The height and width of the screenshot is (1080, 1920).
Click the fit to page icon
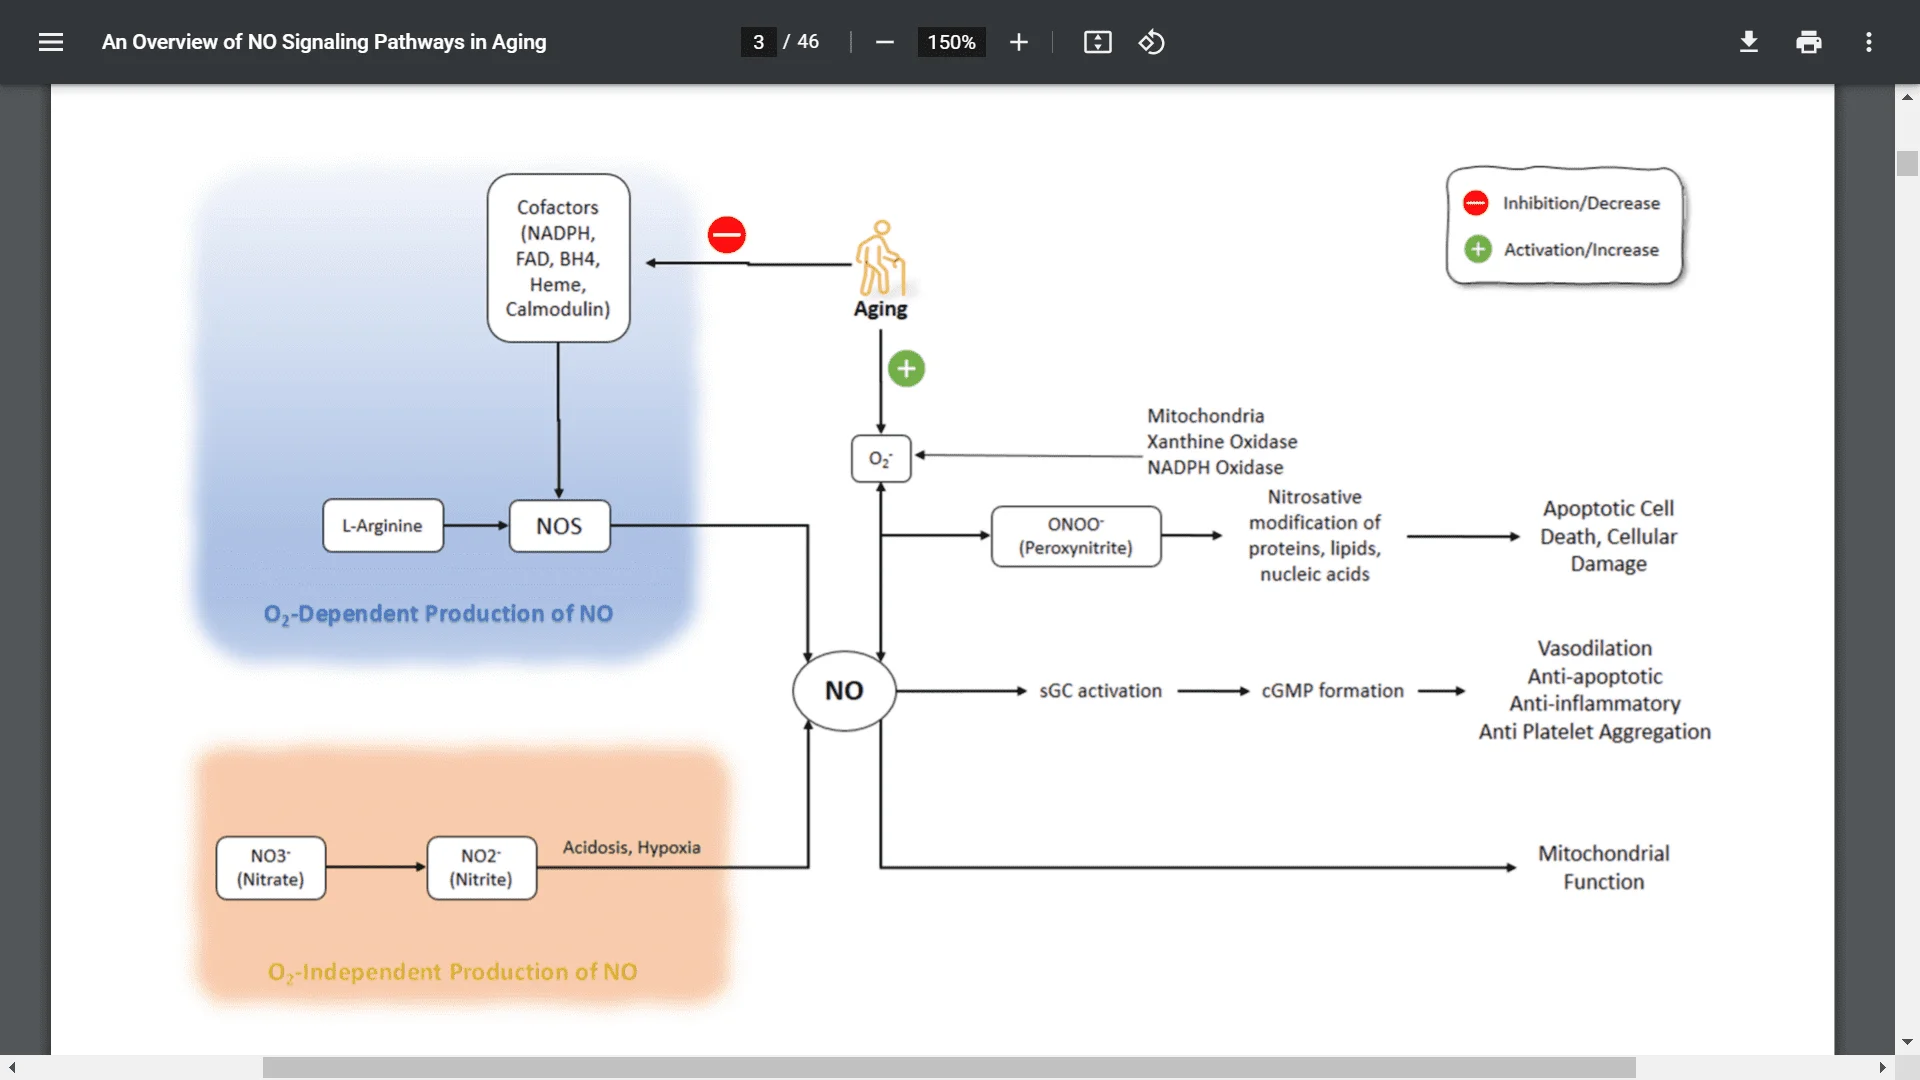point(1098,40)
